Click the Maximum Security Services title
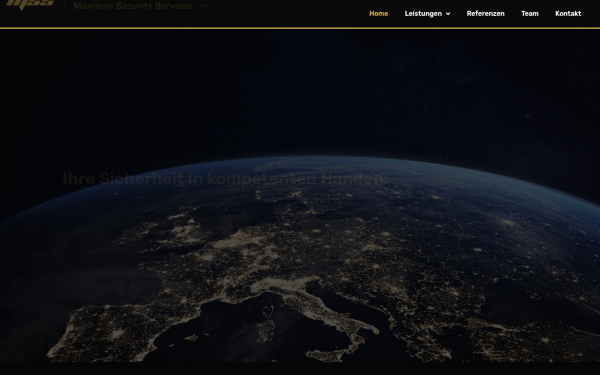 click(132, 6)
